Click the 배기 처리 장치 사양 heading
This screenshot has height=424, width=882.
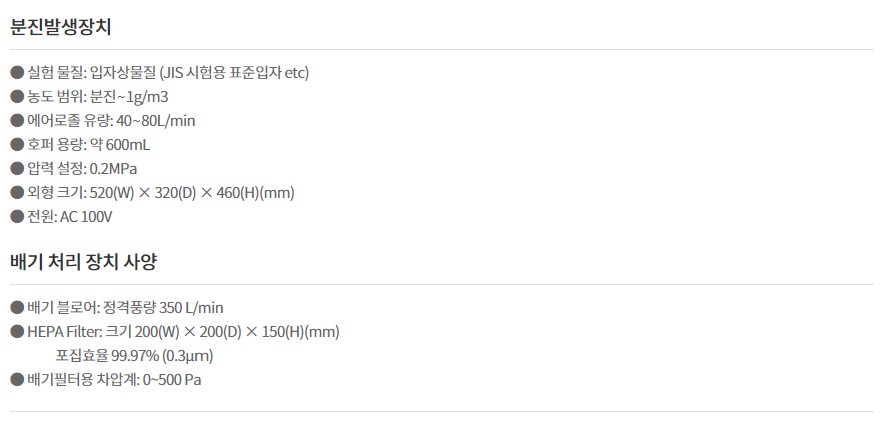pos(84,262)
